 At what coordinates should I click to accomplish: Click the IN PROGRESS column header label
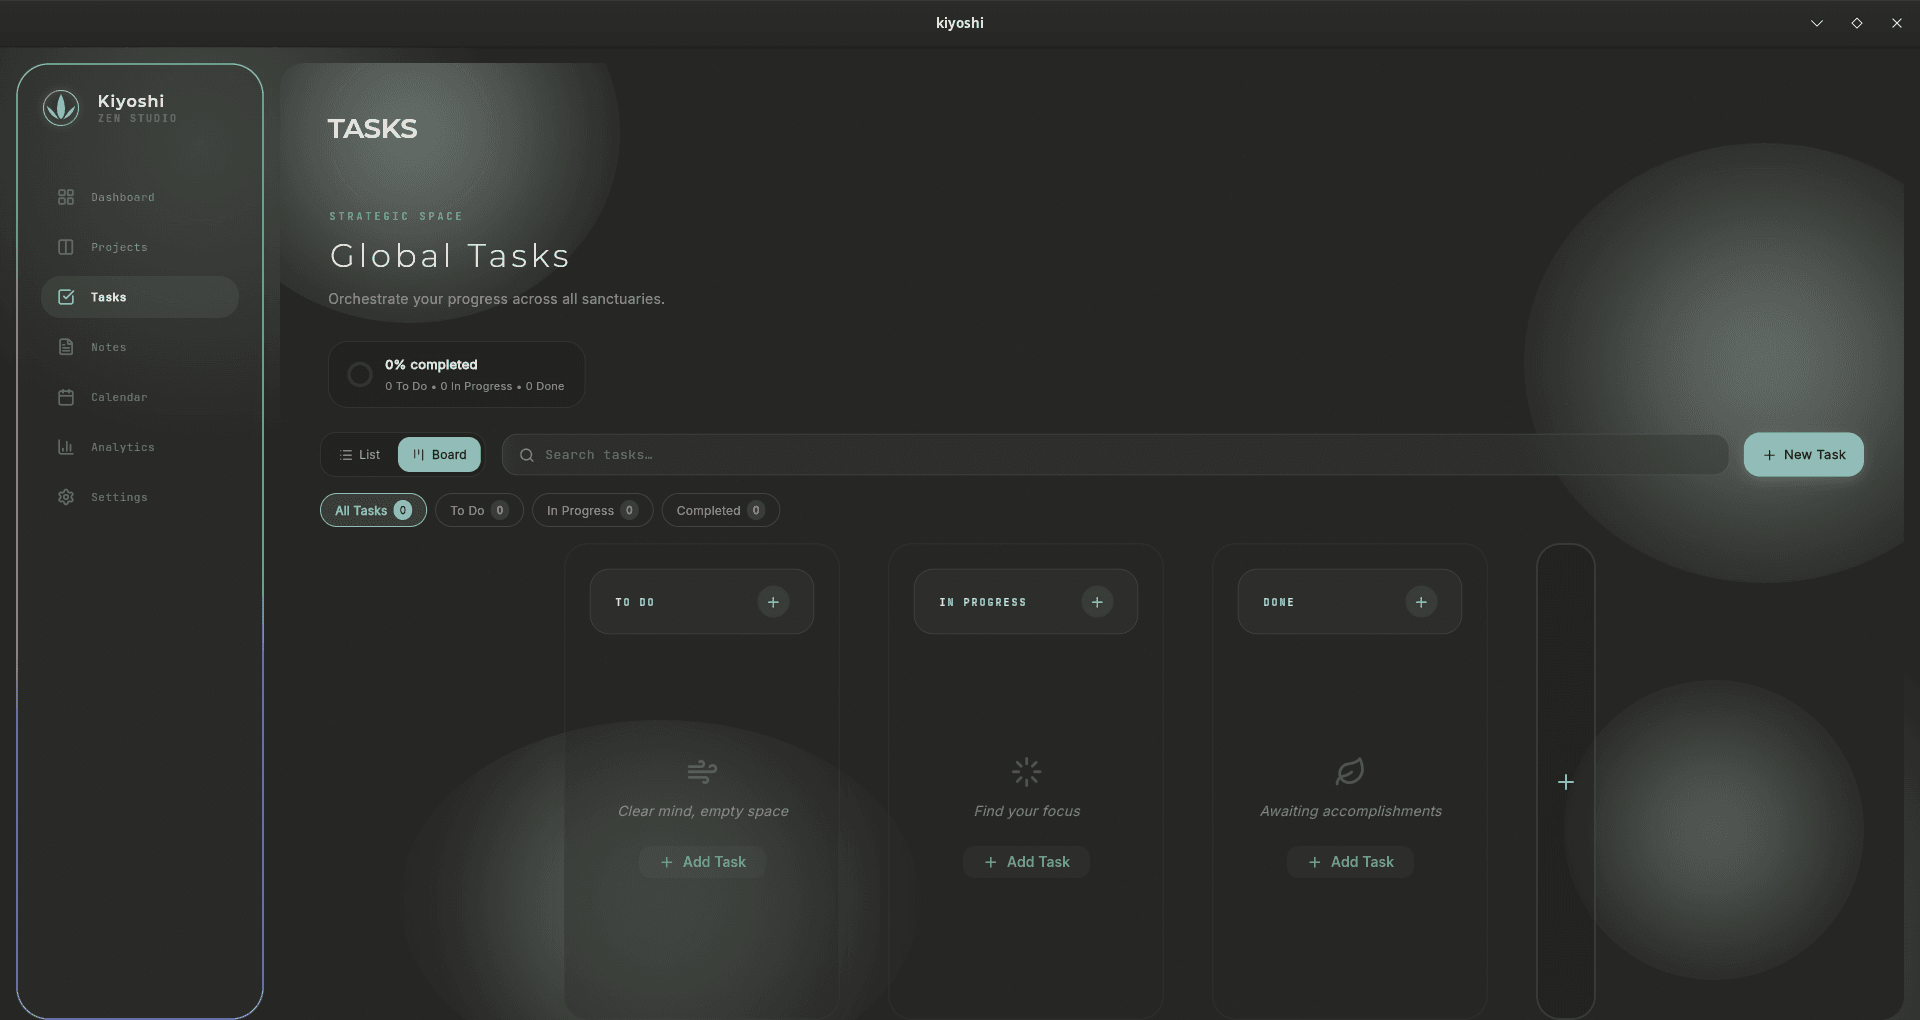[983, 602]
